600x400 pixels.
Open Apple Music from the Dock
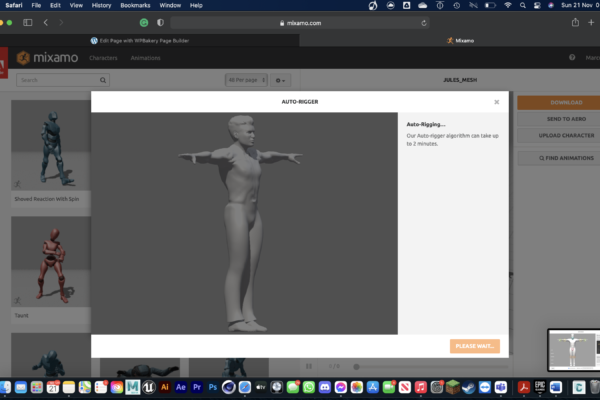point(421,387)
